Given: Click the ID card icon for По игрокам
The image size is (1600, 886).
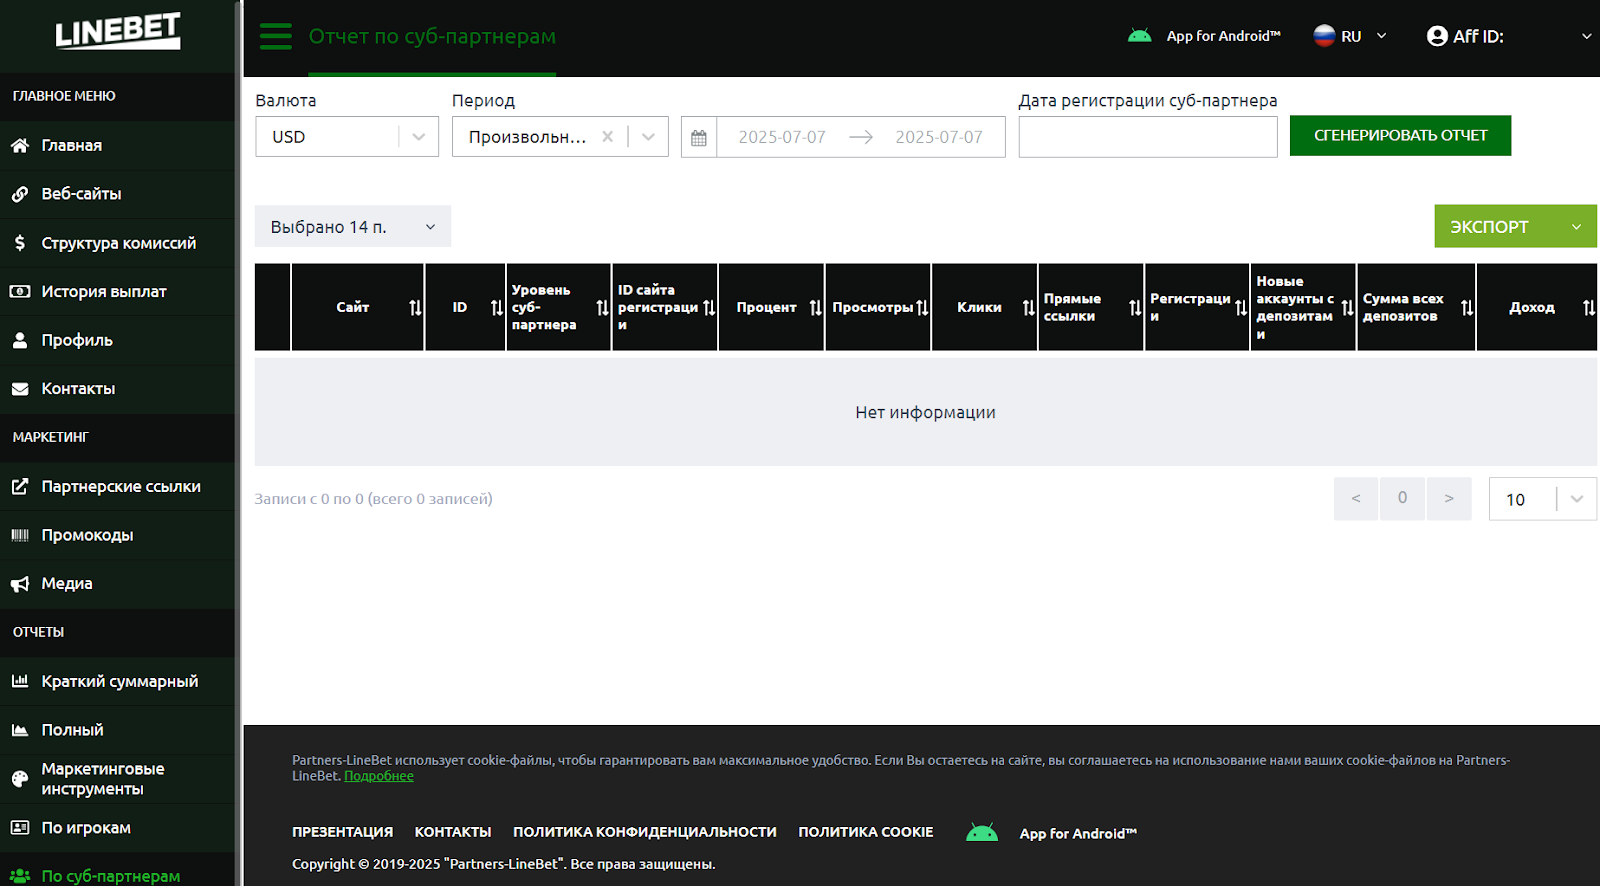Looking at the screenshot, I should click(x=20, y=827).
